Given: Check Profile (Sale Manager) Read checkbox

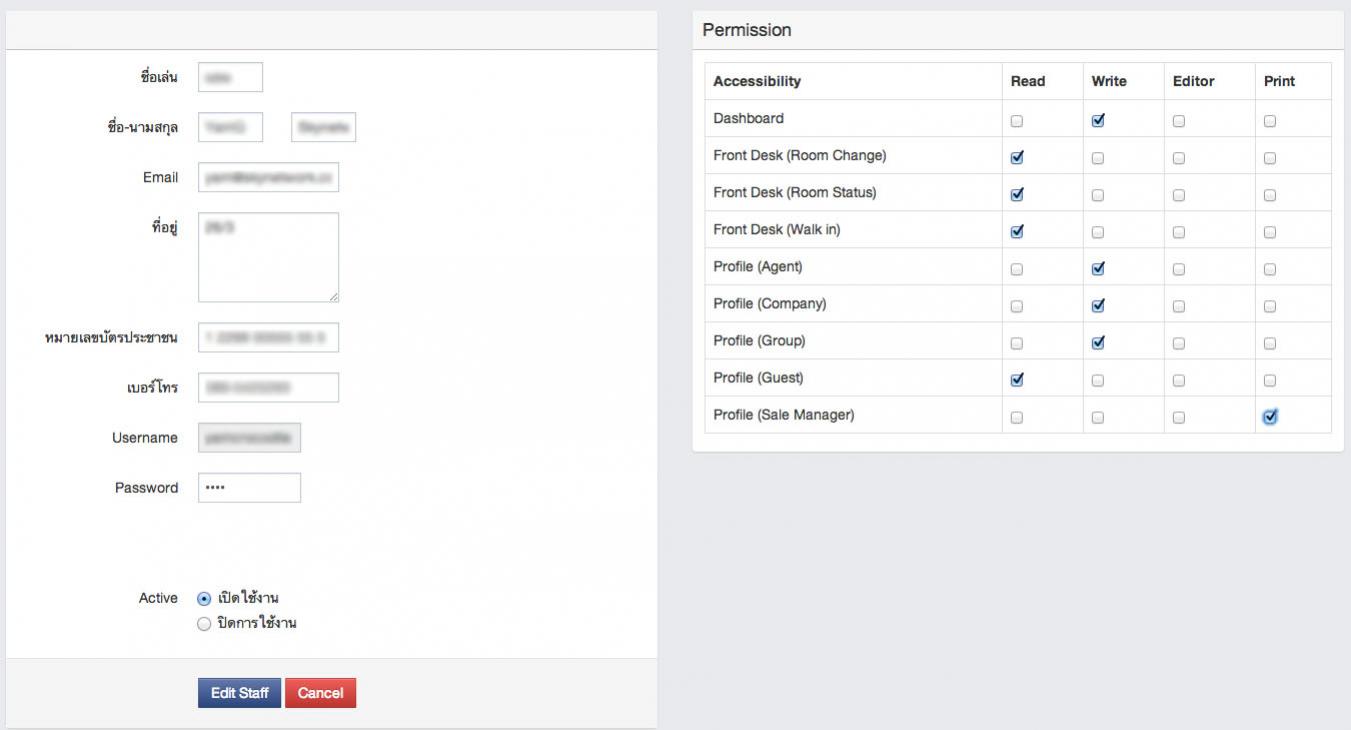Looking at the screenshot, I should (1017, 417).
